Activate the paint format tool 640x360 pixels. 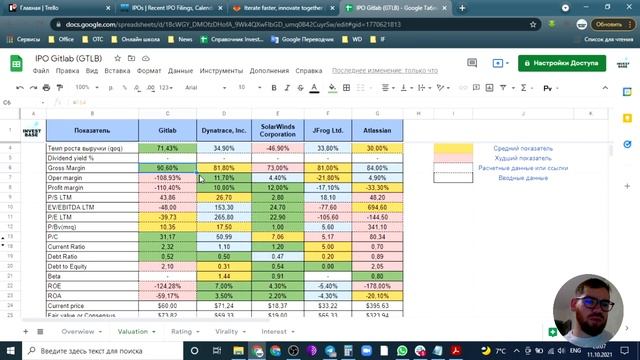(60, 88)
